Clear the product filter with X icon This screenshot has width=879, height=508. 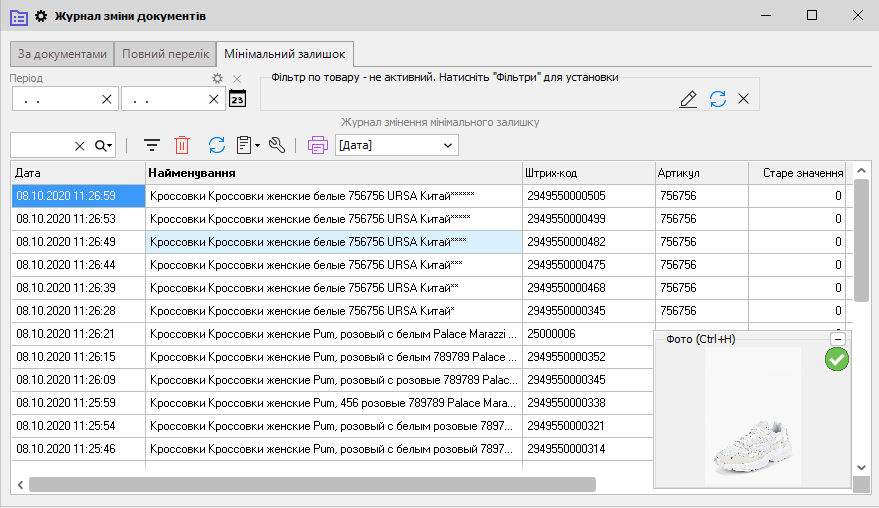743,98
